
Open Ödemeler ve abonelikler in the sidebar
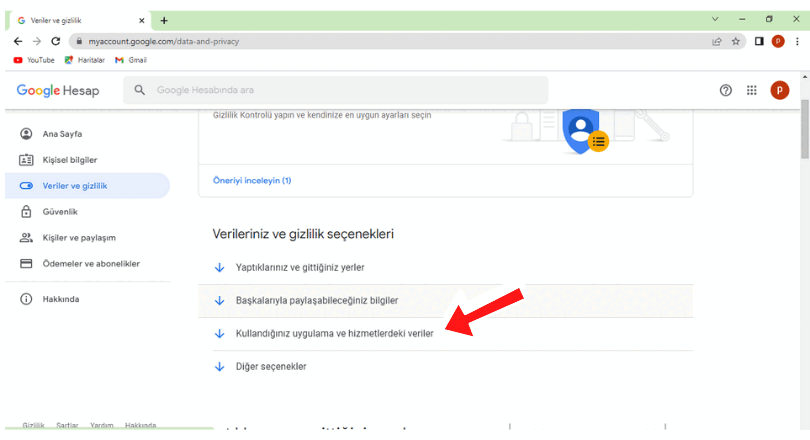click(87, 263)
